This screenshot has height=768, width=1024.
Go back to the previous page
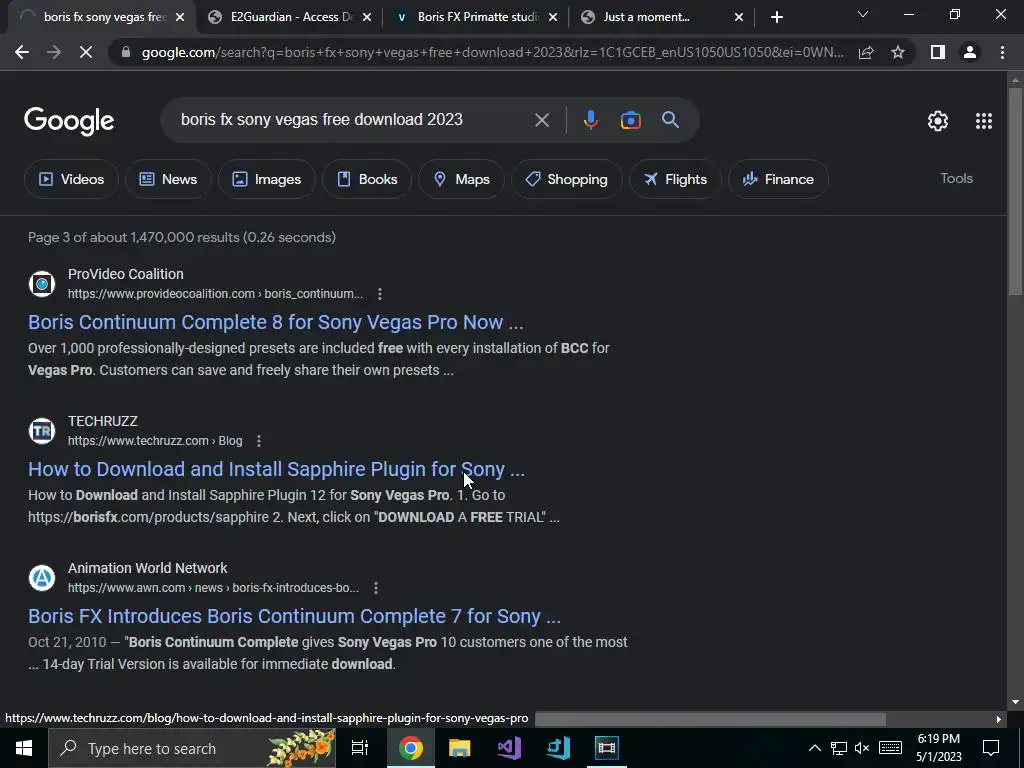(22, 52)
